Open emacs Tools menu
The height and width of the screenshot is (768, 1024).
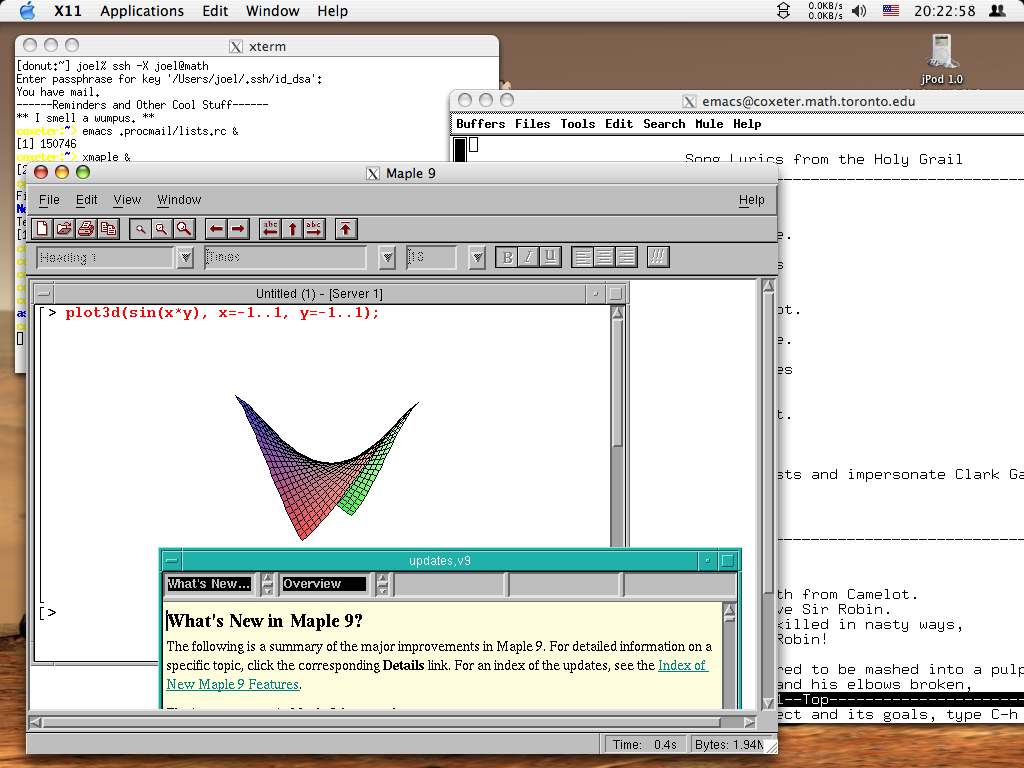coord(577,124)
